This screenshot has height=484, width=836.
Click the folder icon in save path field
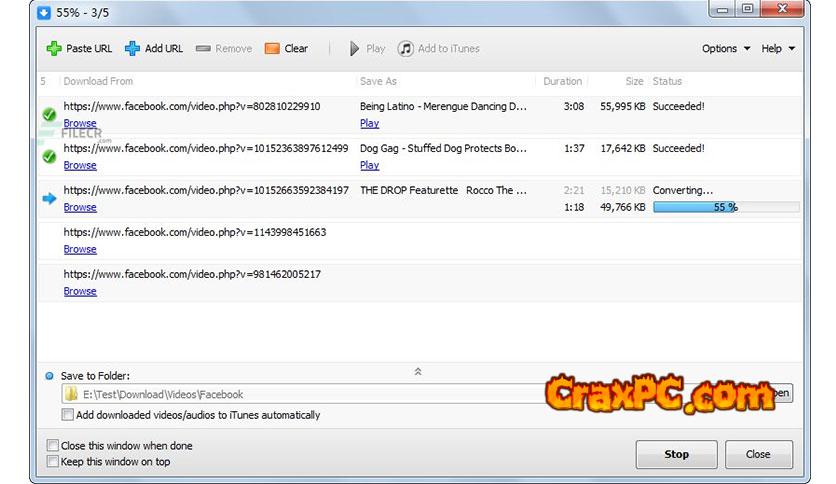70,394
